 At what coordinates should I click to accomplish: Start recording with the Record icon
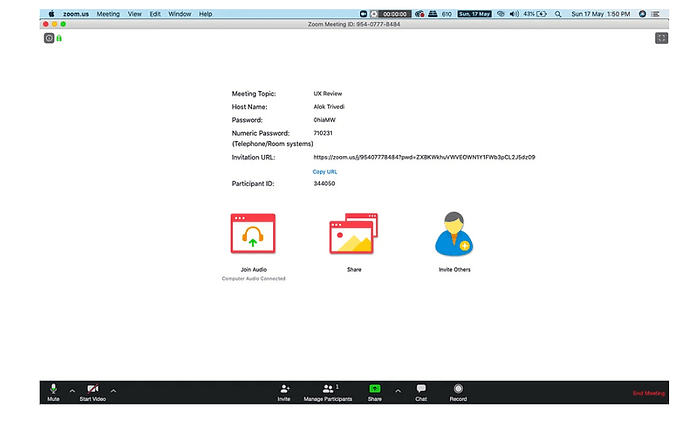click(458, 392)
